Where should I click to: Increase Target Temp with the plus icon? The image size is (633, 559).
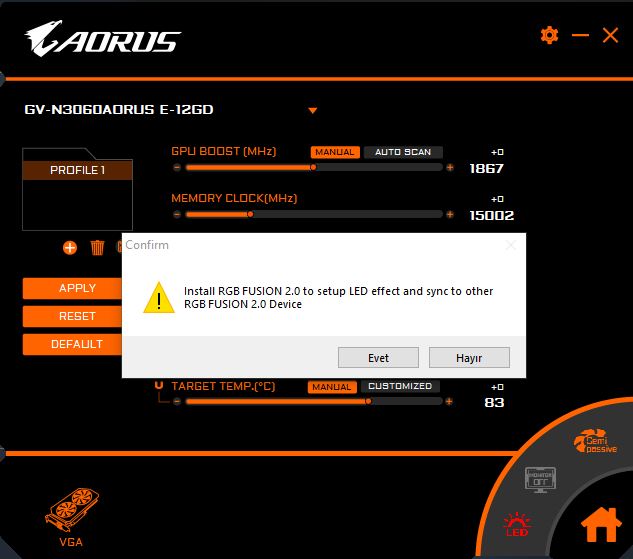(x=449, y=402)
